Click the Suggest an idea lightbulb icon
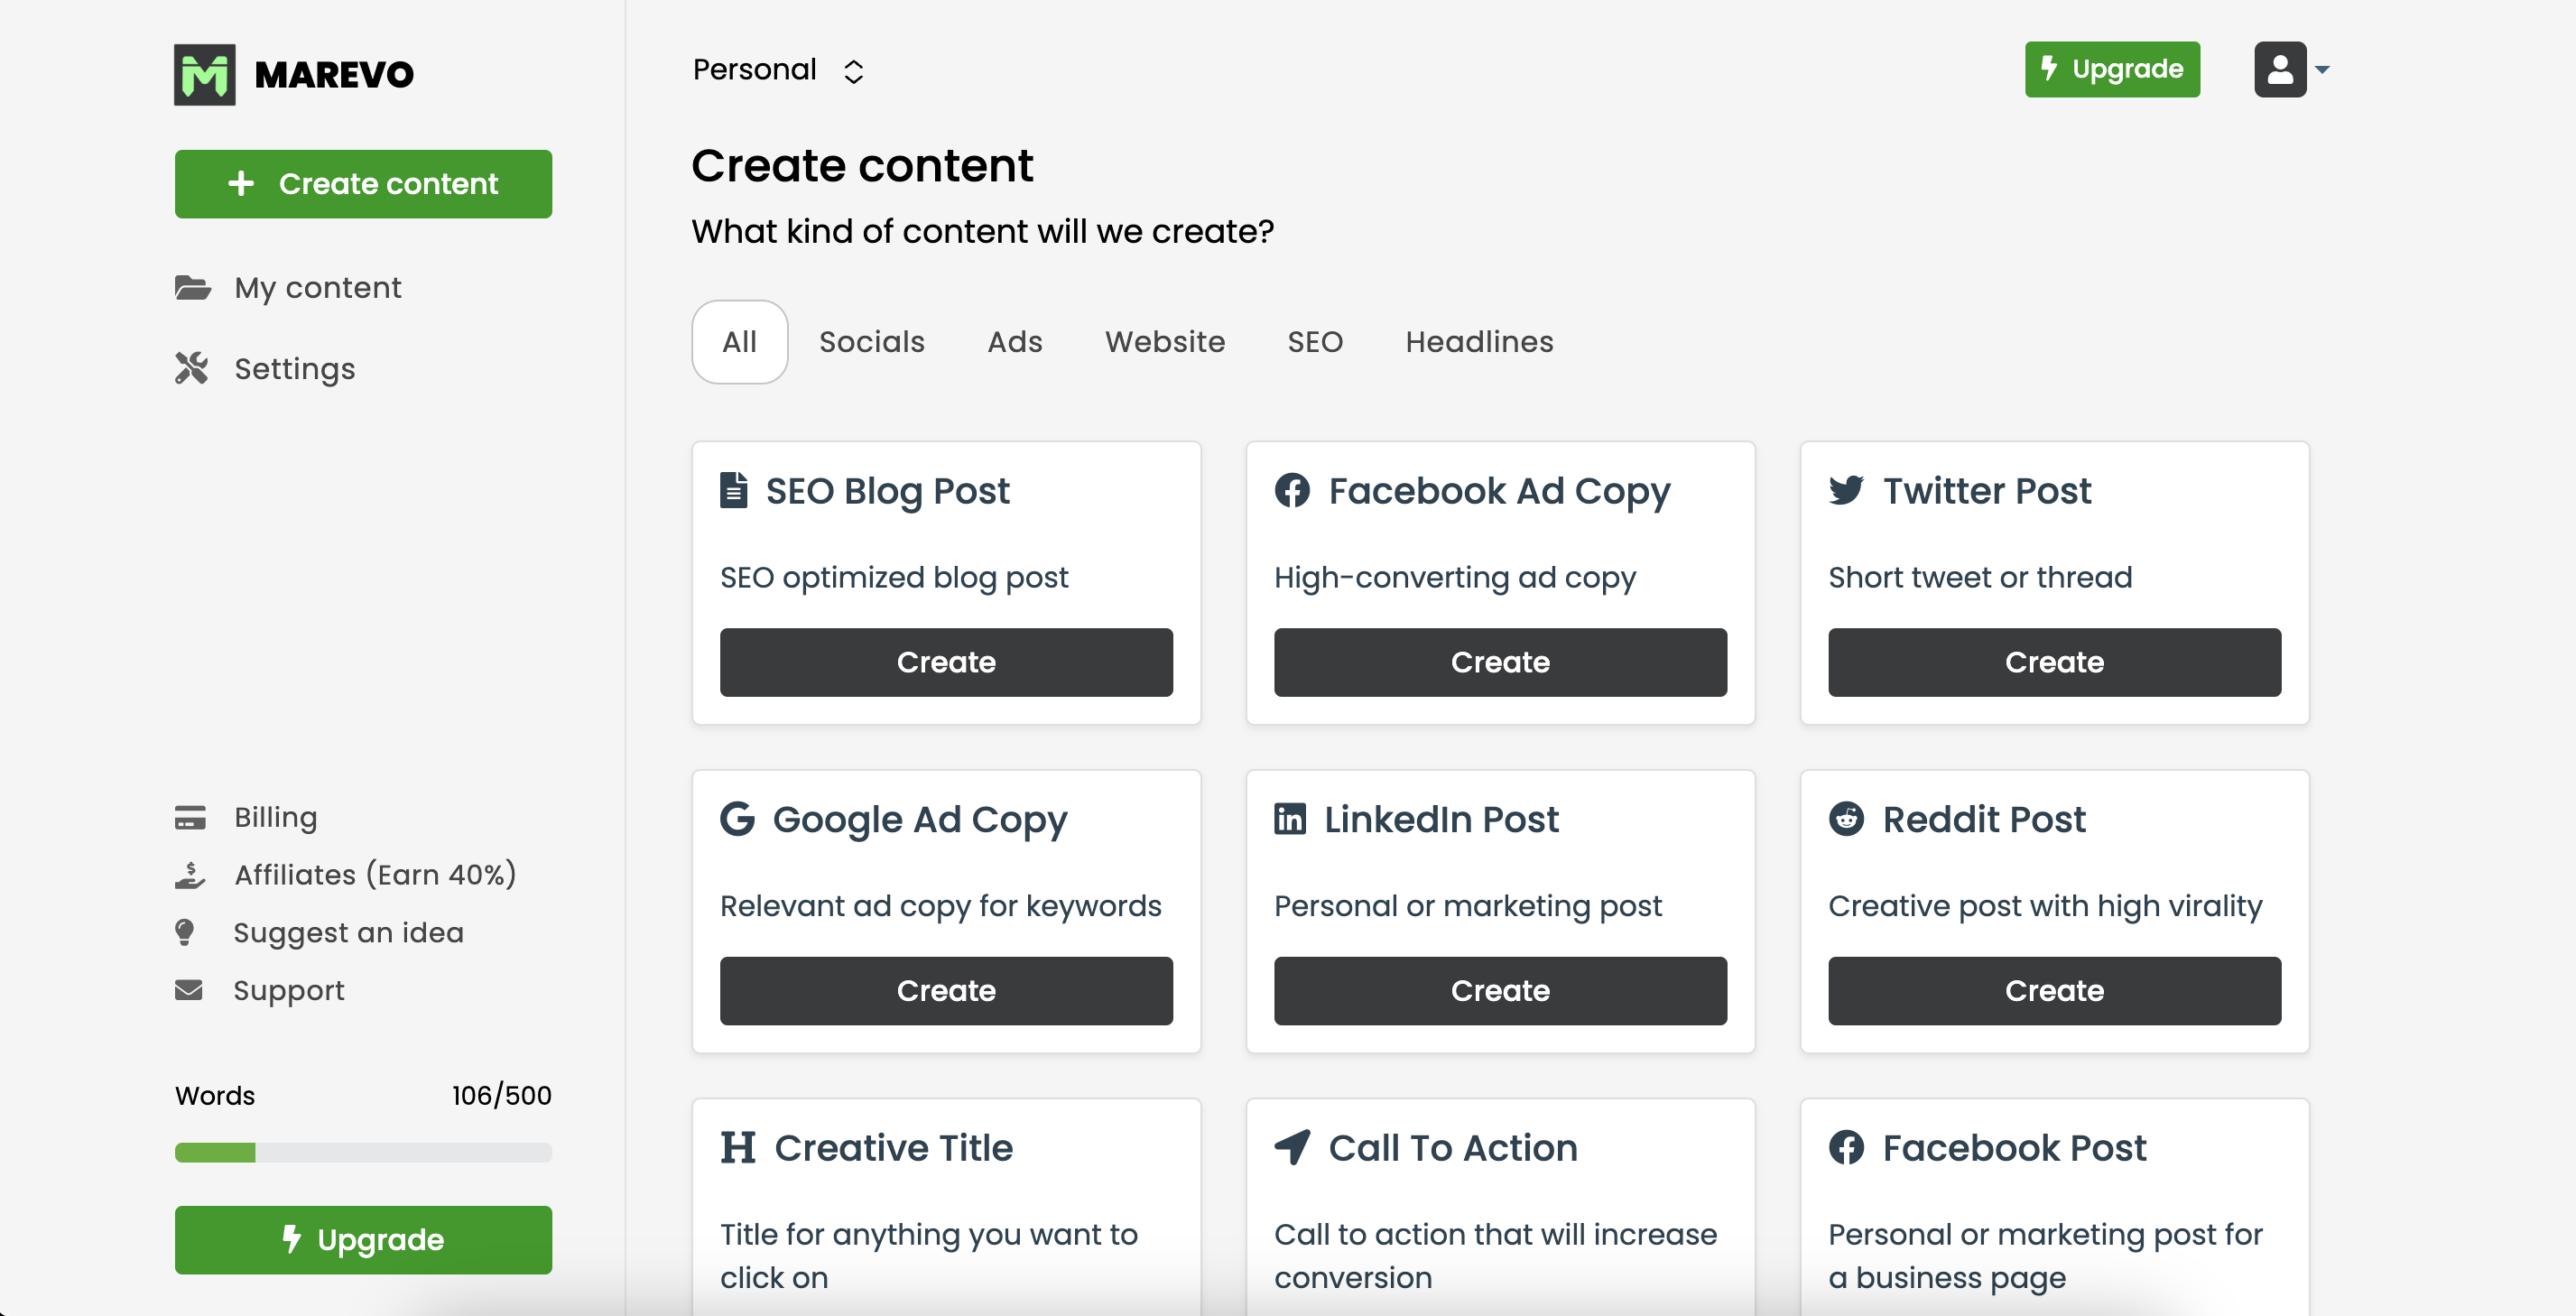2576x1316 pixels. point(185,933)
